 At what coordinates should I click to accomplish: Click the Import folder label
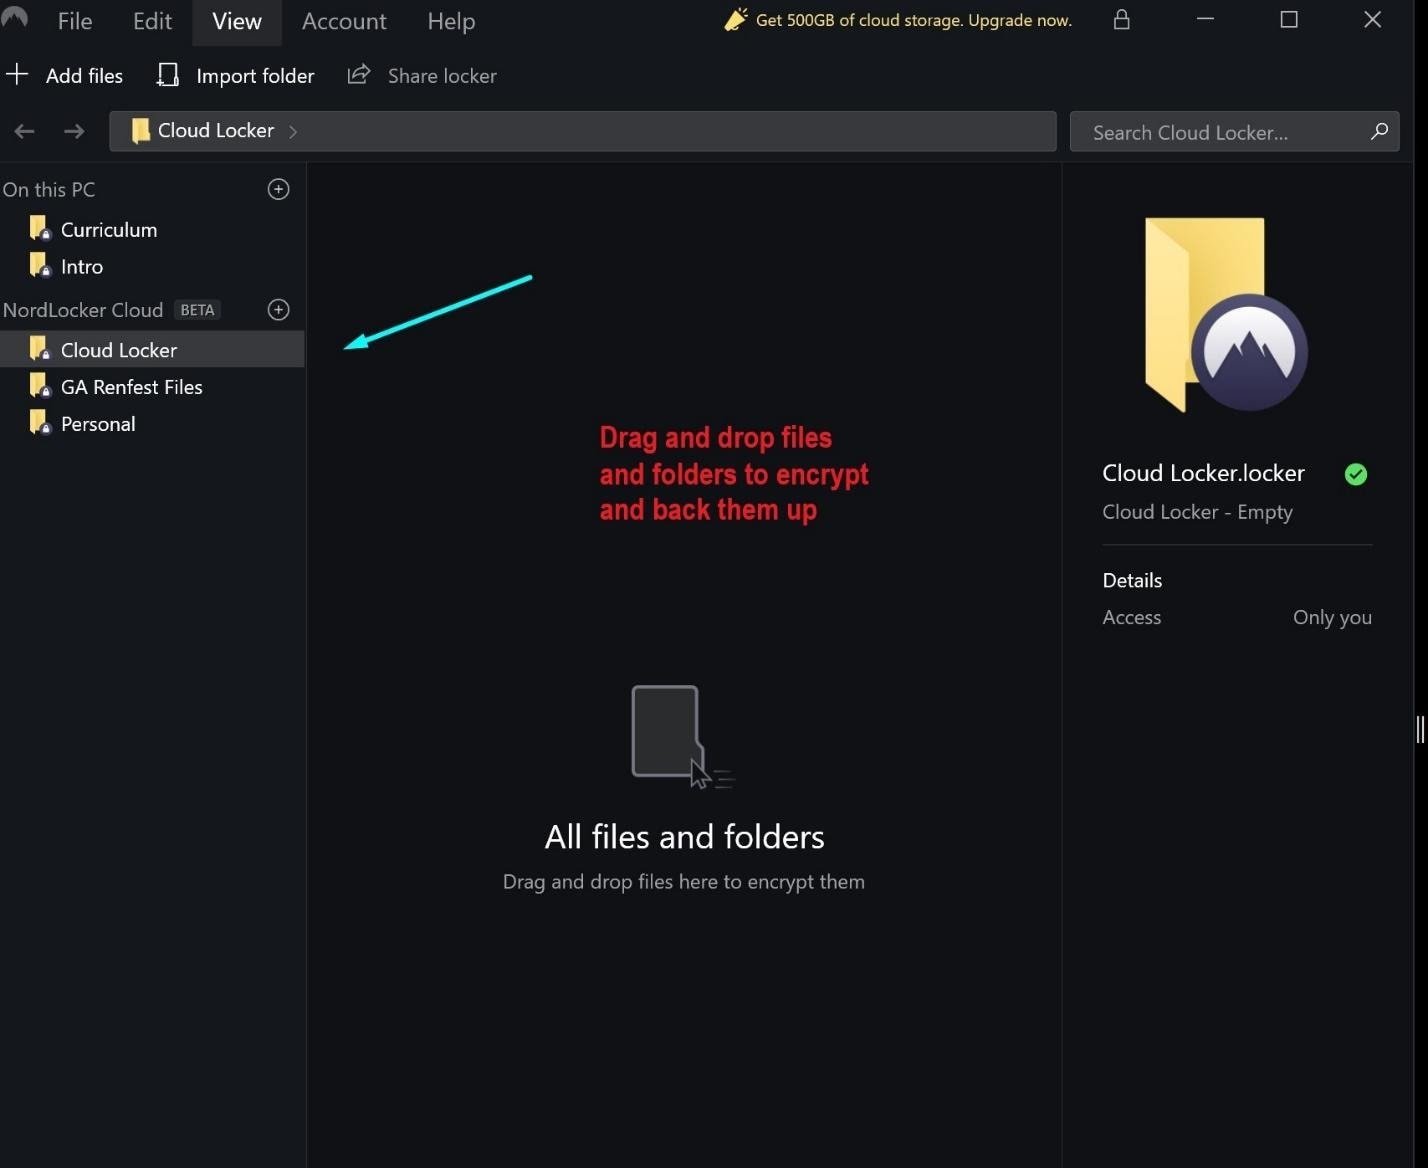[x=255, y=76]
